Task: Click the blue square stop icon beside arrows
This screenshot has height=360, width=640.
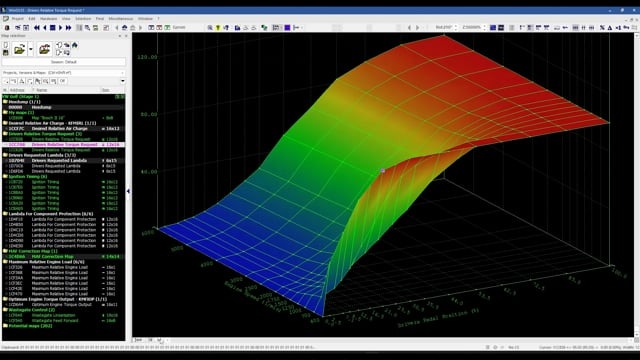Action: point(53,28)
